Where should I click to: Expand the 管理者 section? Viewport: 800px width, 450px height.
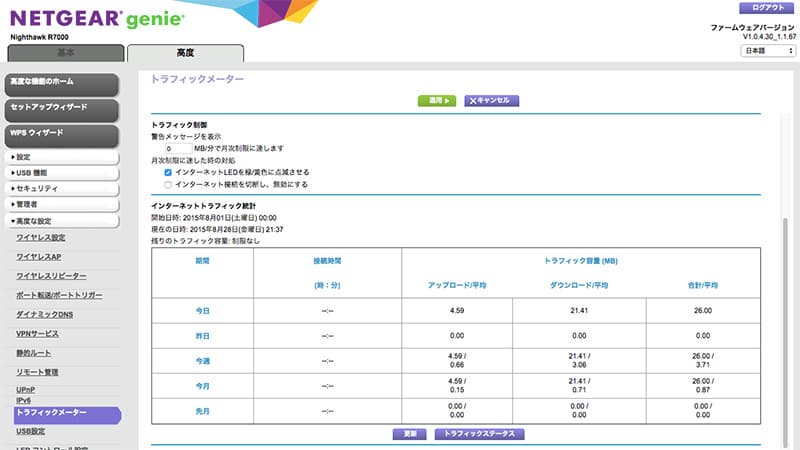coord(60,204)
